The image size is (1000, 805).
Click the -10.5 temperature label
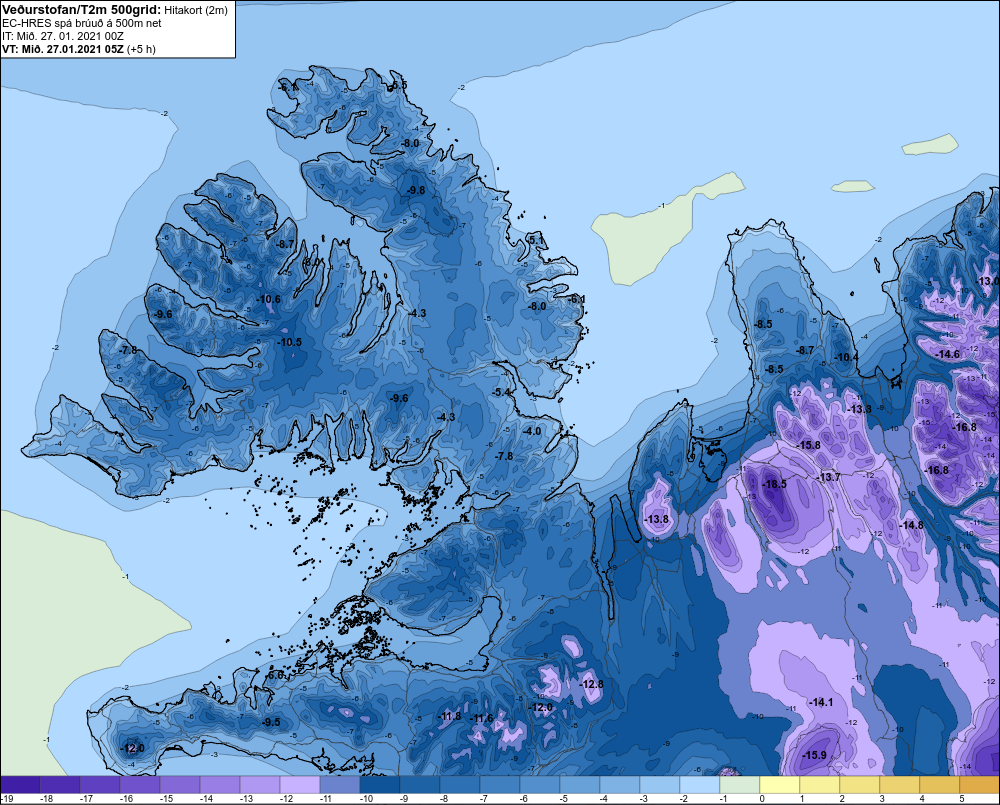tap(290, 343)
